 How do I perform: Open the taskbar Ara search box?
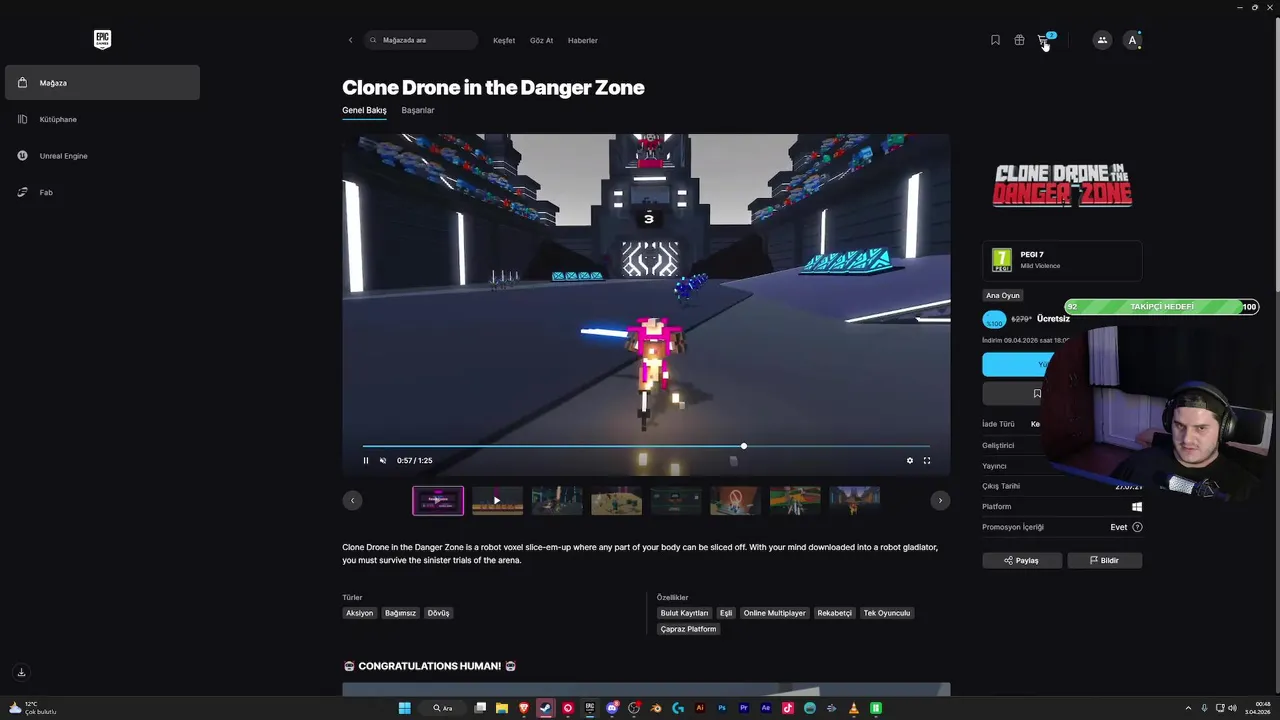[x=443, y=708]
